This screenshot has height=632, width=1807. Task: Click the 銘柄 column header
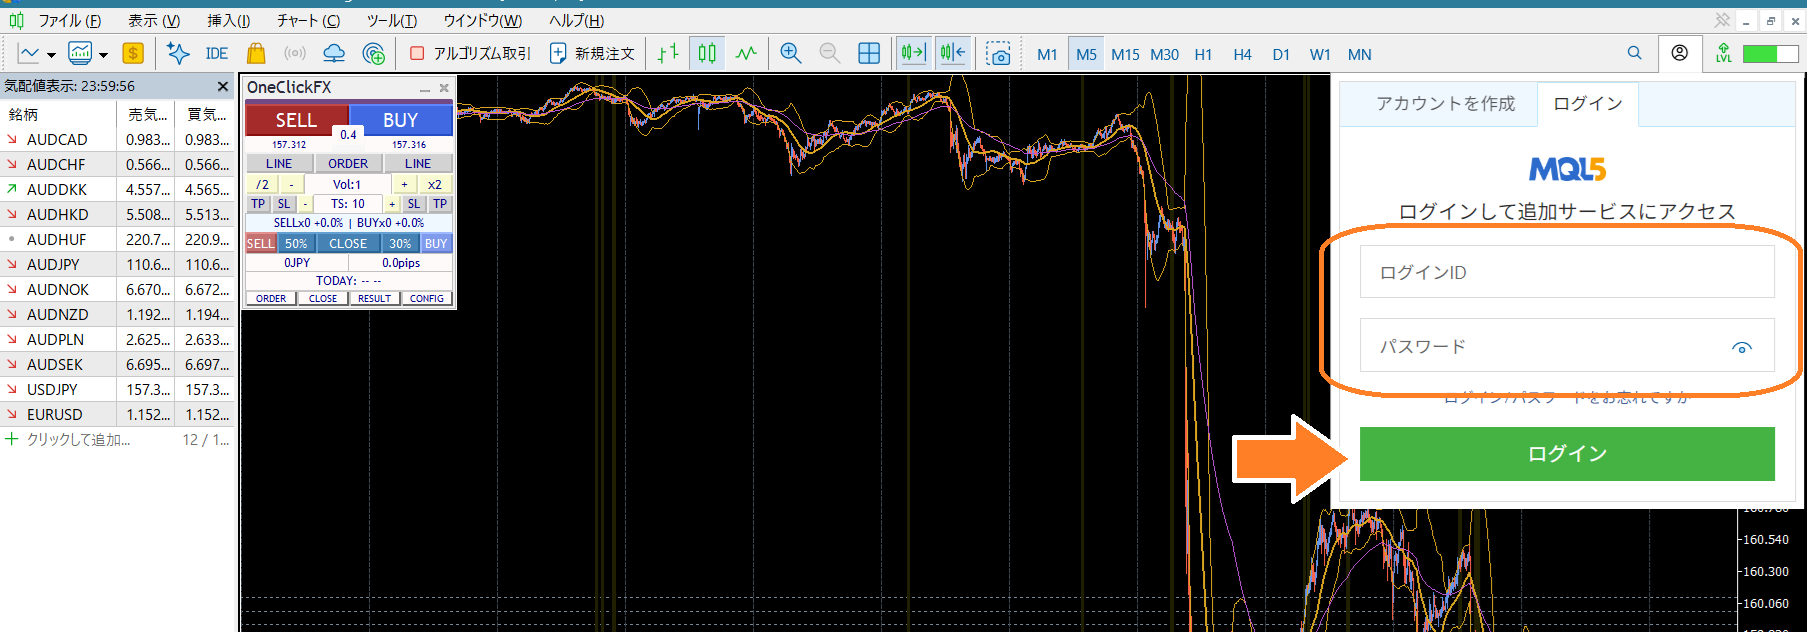click(58, 114)
